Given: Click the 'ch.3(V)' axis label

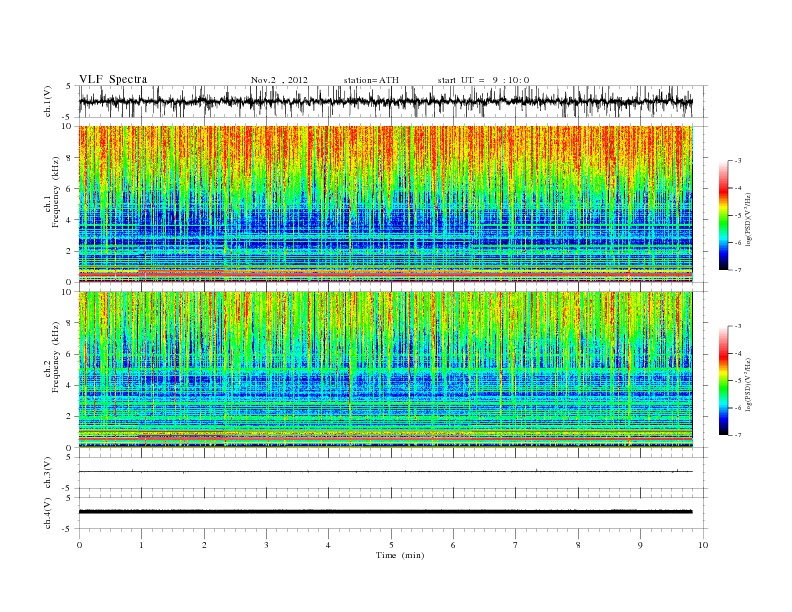Looking at the screenshot, I should (48, 473).
